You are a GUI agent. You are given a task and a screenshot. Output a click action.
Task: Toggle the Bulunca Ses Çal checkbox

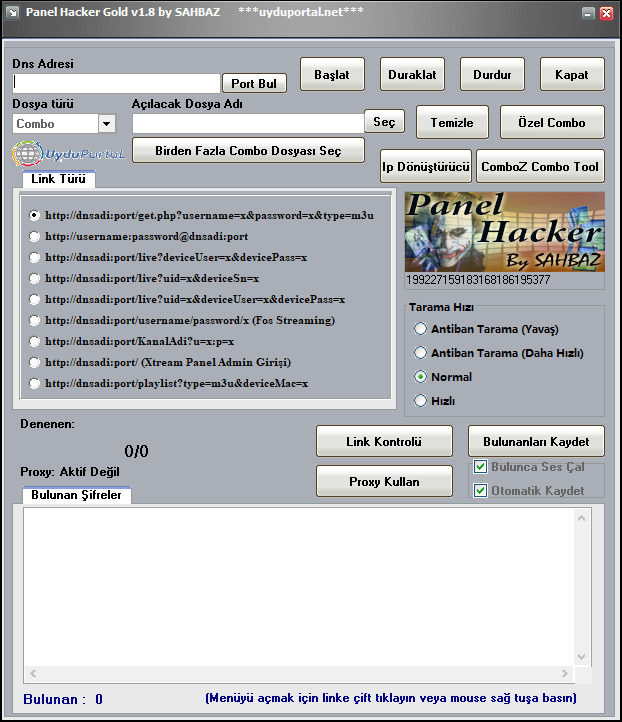[481, 467]
